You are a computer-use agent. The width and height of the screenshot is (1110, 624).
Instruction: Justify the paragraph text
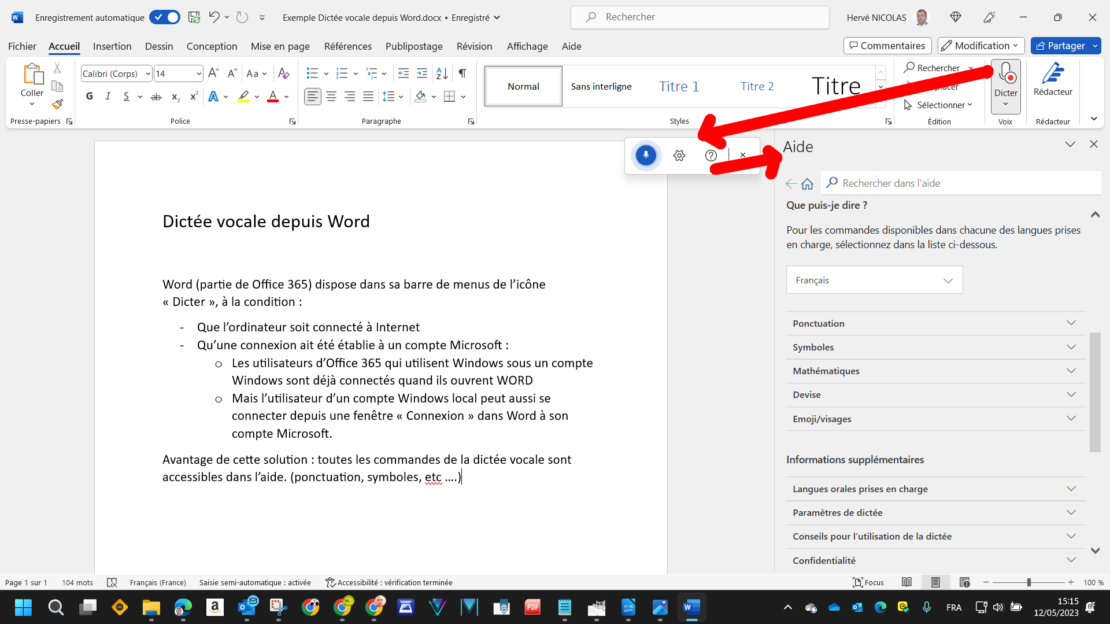pos(368,96)
